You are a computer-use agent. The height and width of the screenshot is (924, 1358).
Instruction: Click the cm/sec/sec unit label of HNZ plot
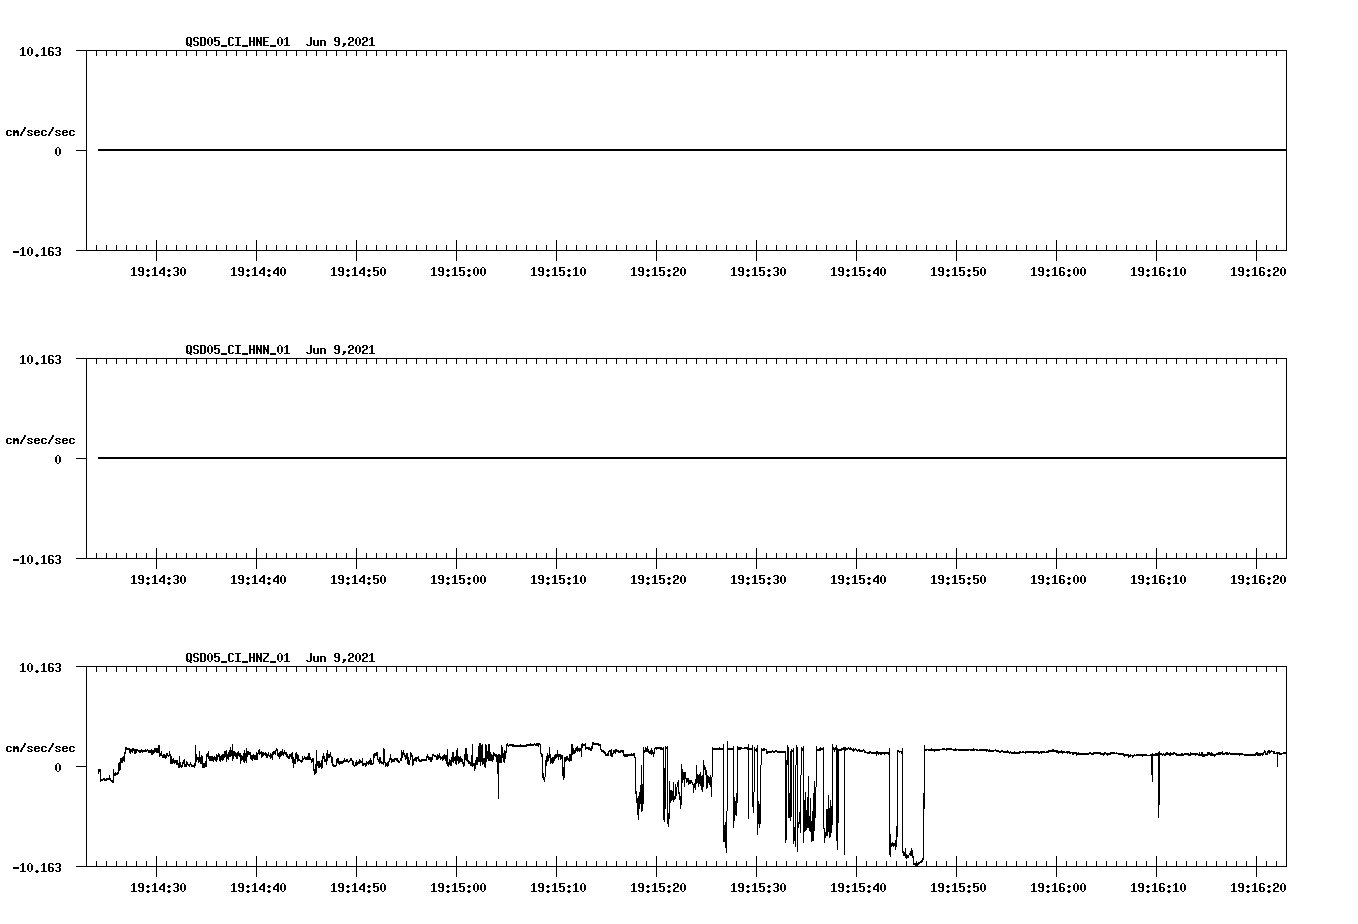[x=40, y=748]
